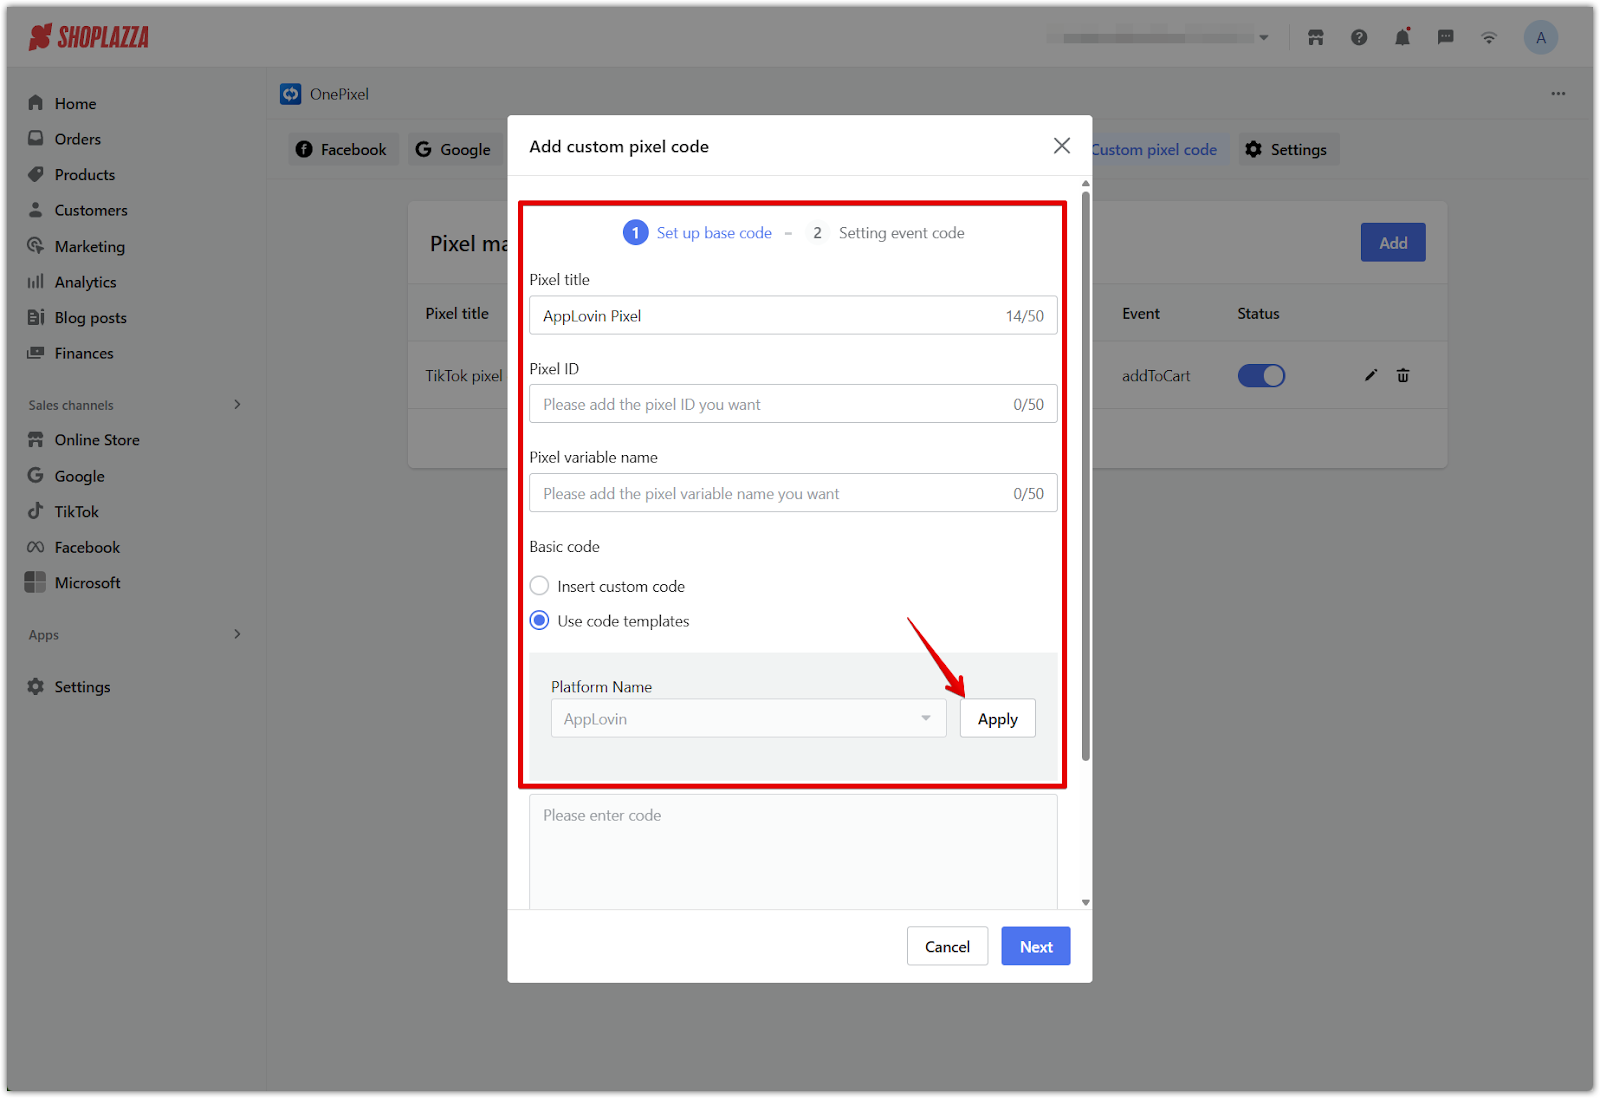Screen dimensions: 1600x1098
Task: Click the scrollbar up arrow in dialog
Action: click(x=1085, y=184)
